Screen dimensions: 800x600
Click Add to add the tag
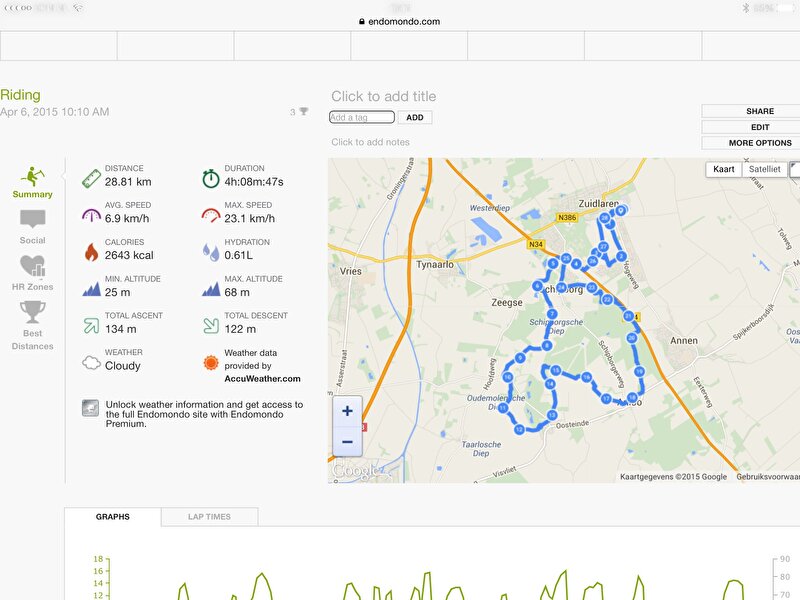point(415,117)
